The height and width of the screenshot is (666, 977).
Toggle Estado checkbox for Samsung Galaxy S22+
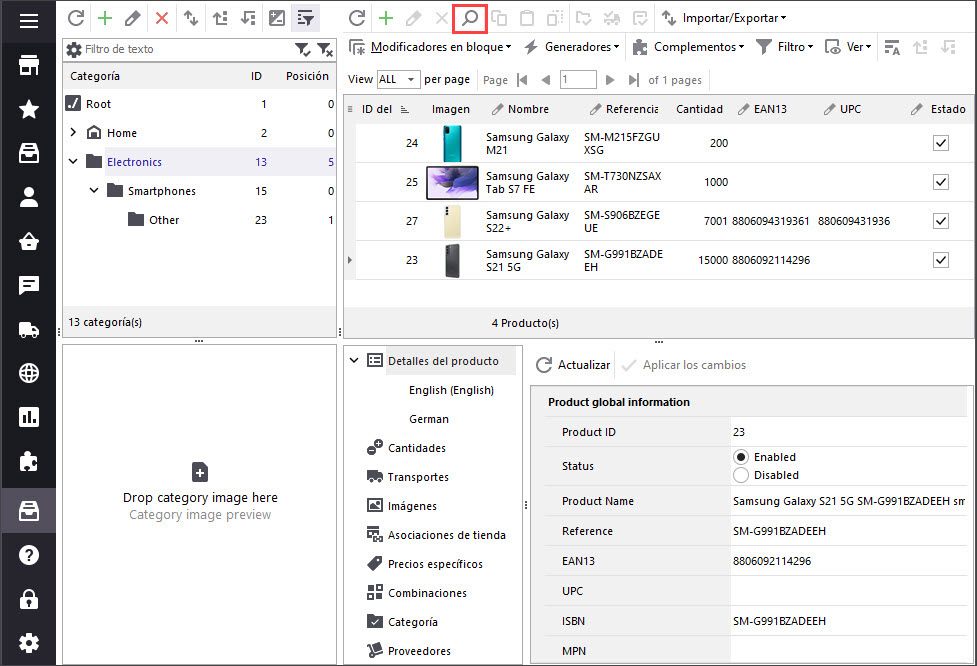point(941,221)
